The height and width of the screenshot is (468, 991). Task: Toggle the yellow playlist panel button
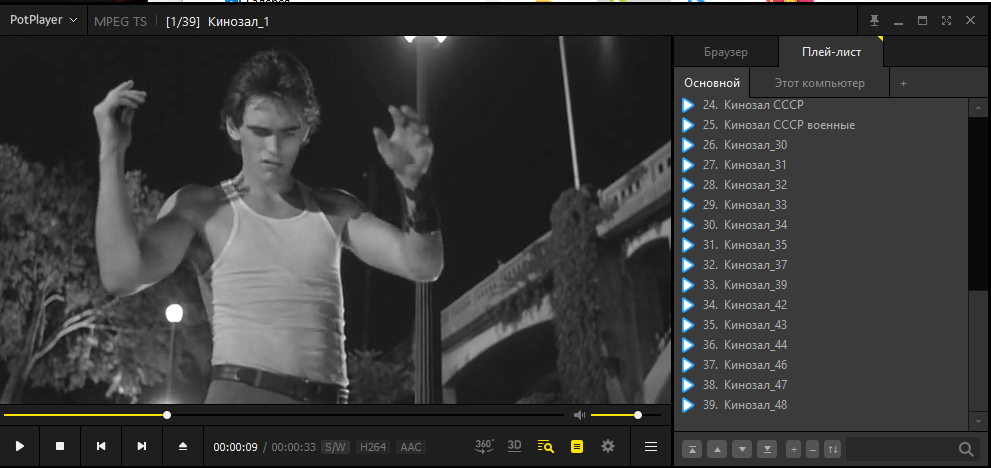coord(576,446)
